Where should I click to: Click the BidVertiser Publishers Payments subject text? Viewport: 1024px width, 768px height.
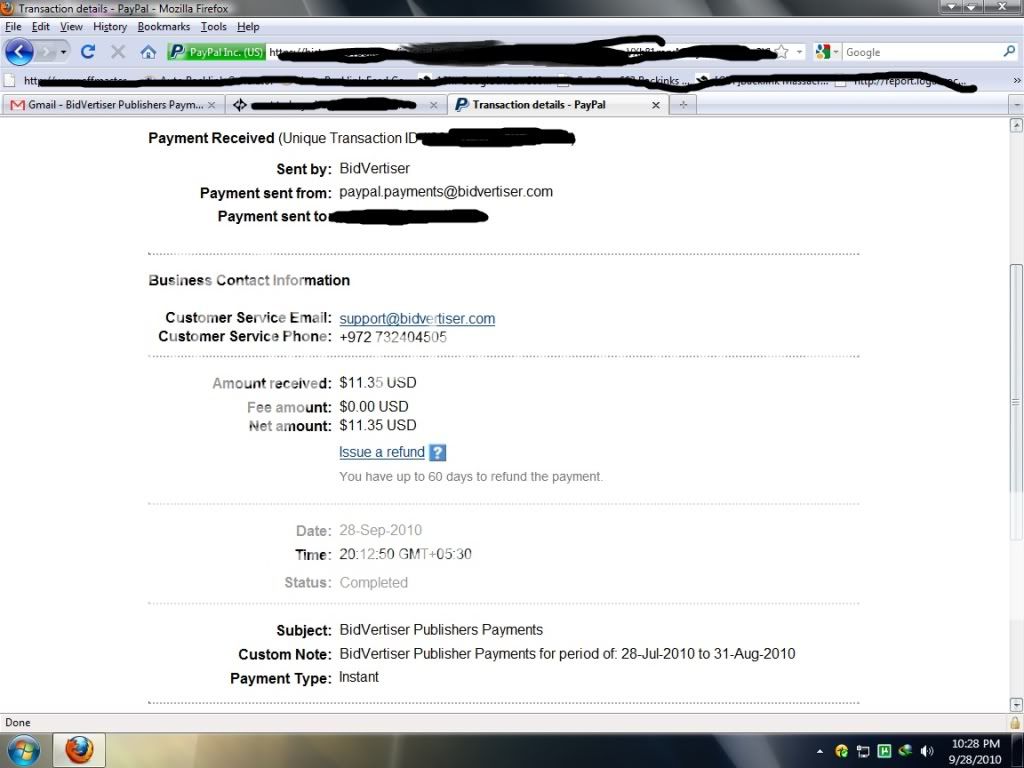point(441,630)
